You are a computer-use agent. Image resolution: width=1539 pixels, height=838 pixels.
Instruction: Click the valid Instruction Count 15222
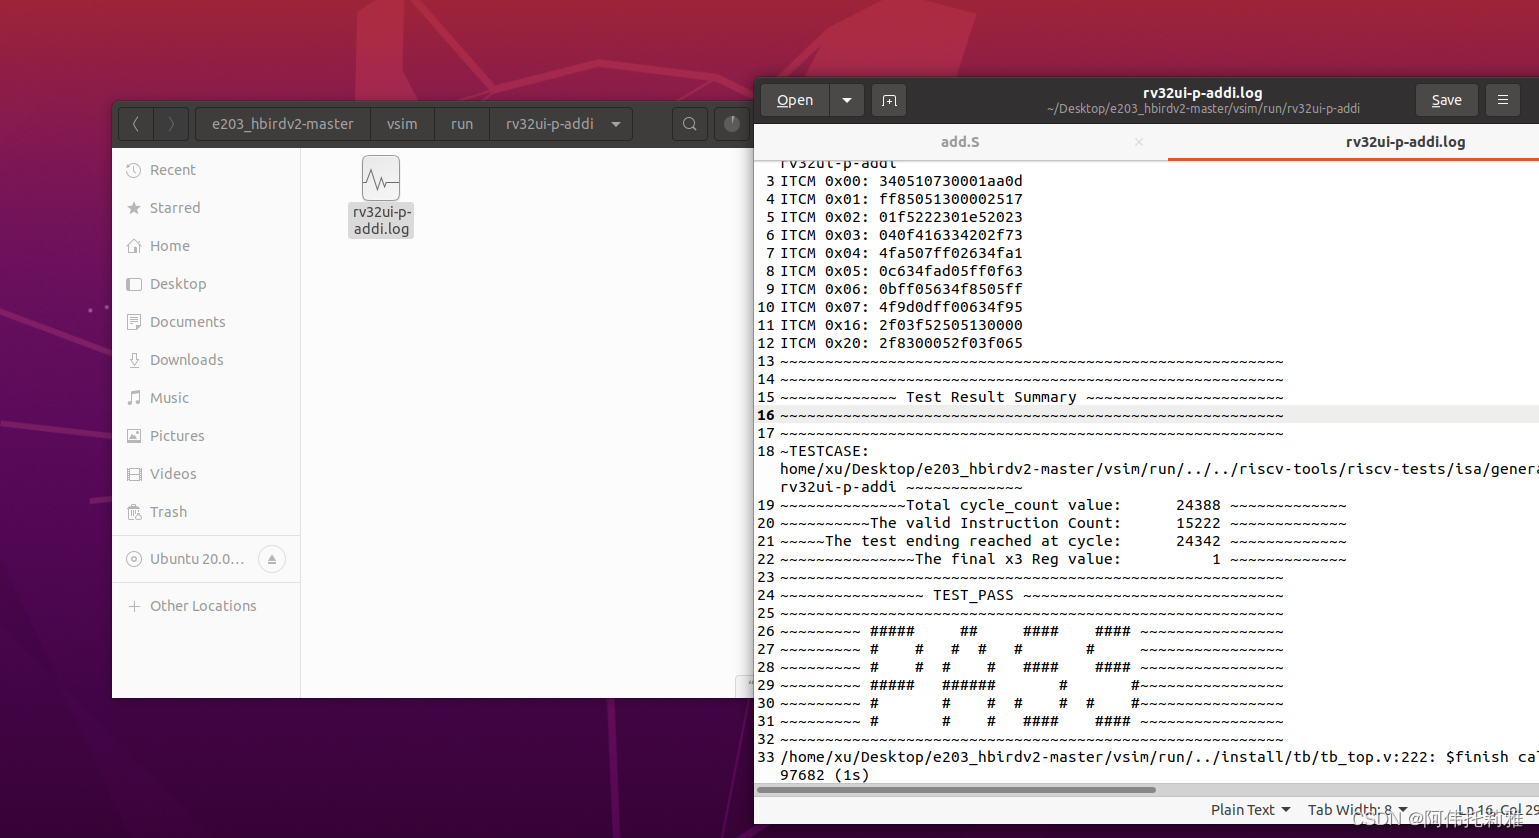1198,523
